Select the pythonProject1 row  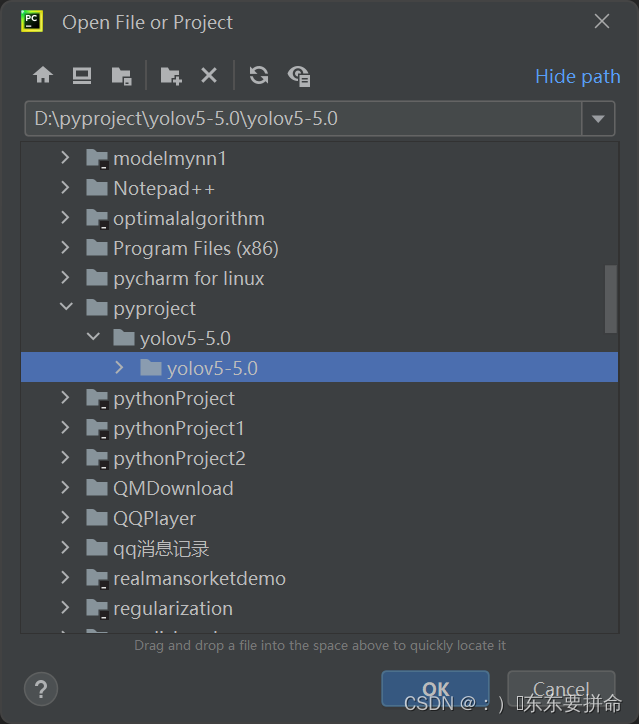coord(319,428)
